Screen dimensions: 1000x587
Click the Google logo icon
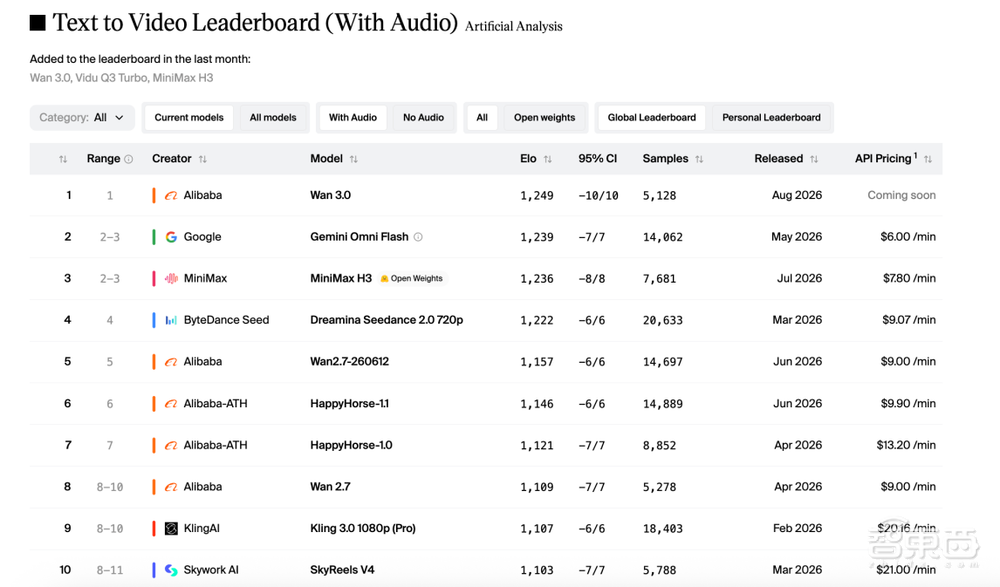click(x=171, y=237)
